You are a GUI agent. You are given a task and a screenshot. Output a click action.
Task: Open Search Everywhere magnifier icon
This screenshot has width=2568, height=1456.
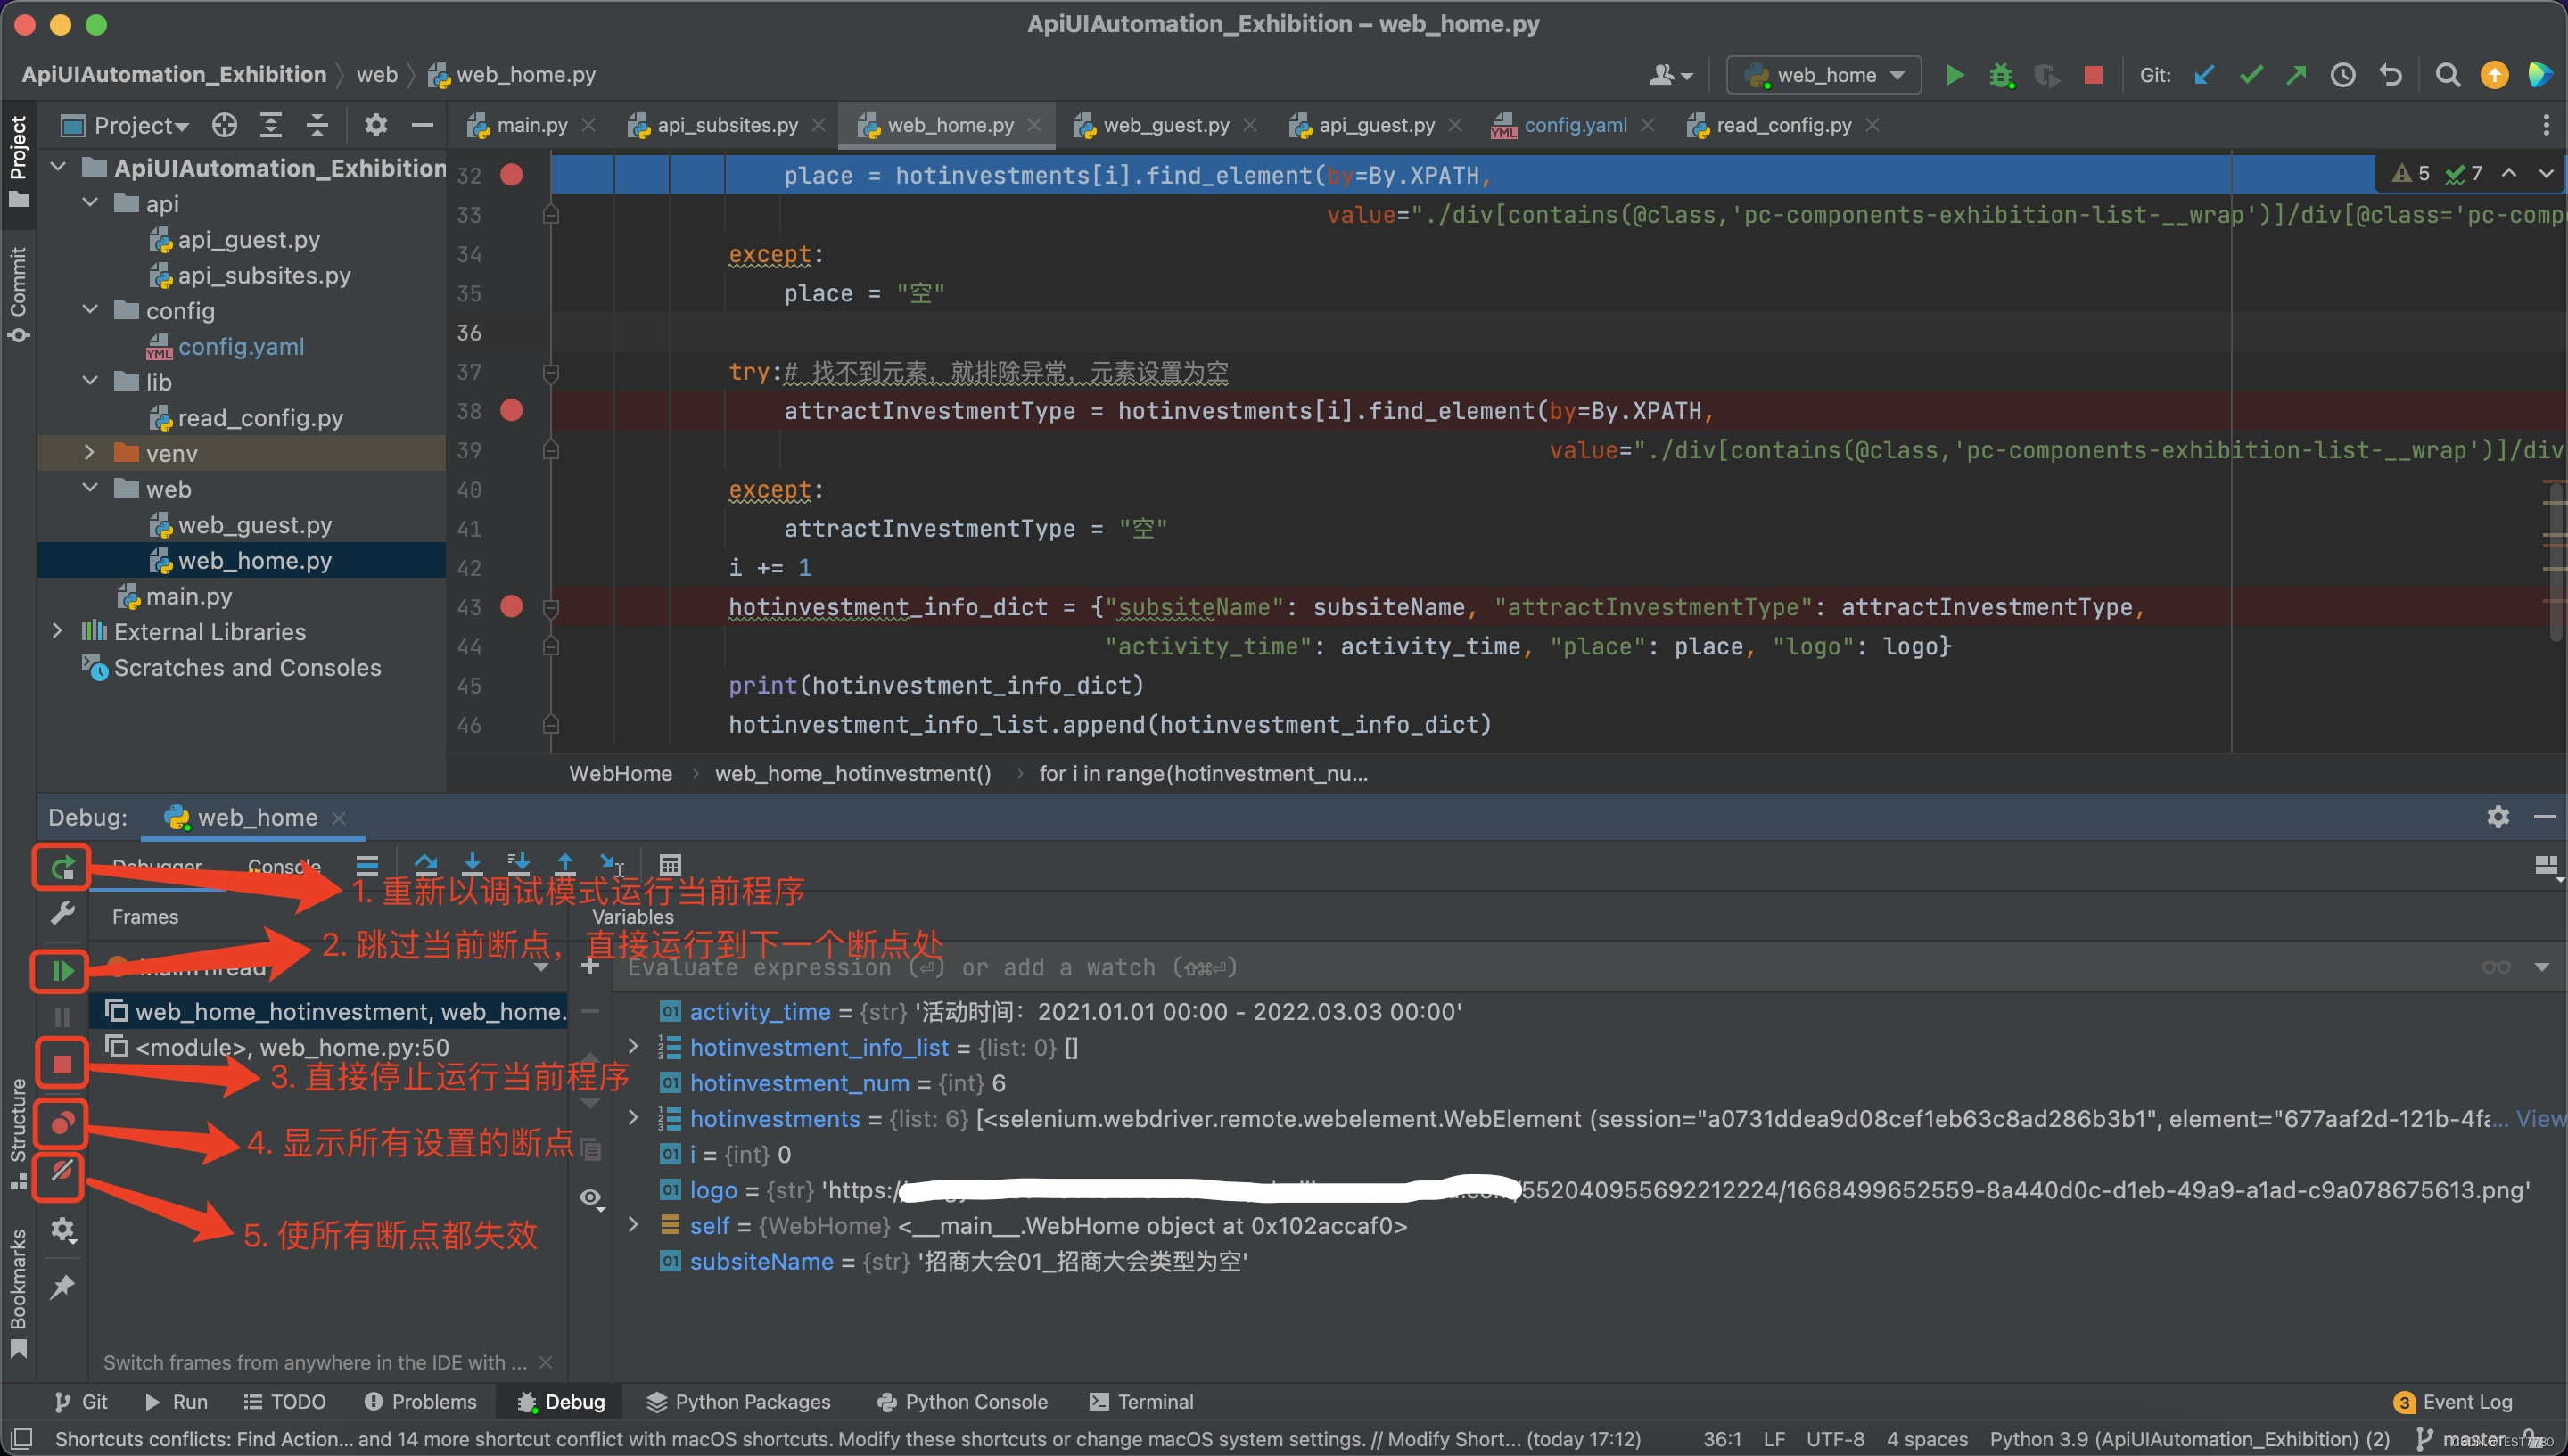pos(2446,74)
